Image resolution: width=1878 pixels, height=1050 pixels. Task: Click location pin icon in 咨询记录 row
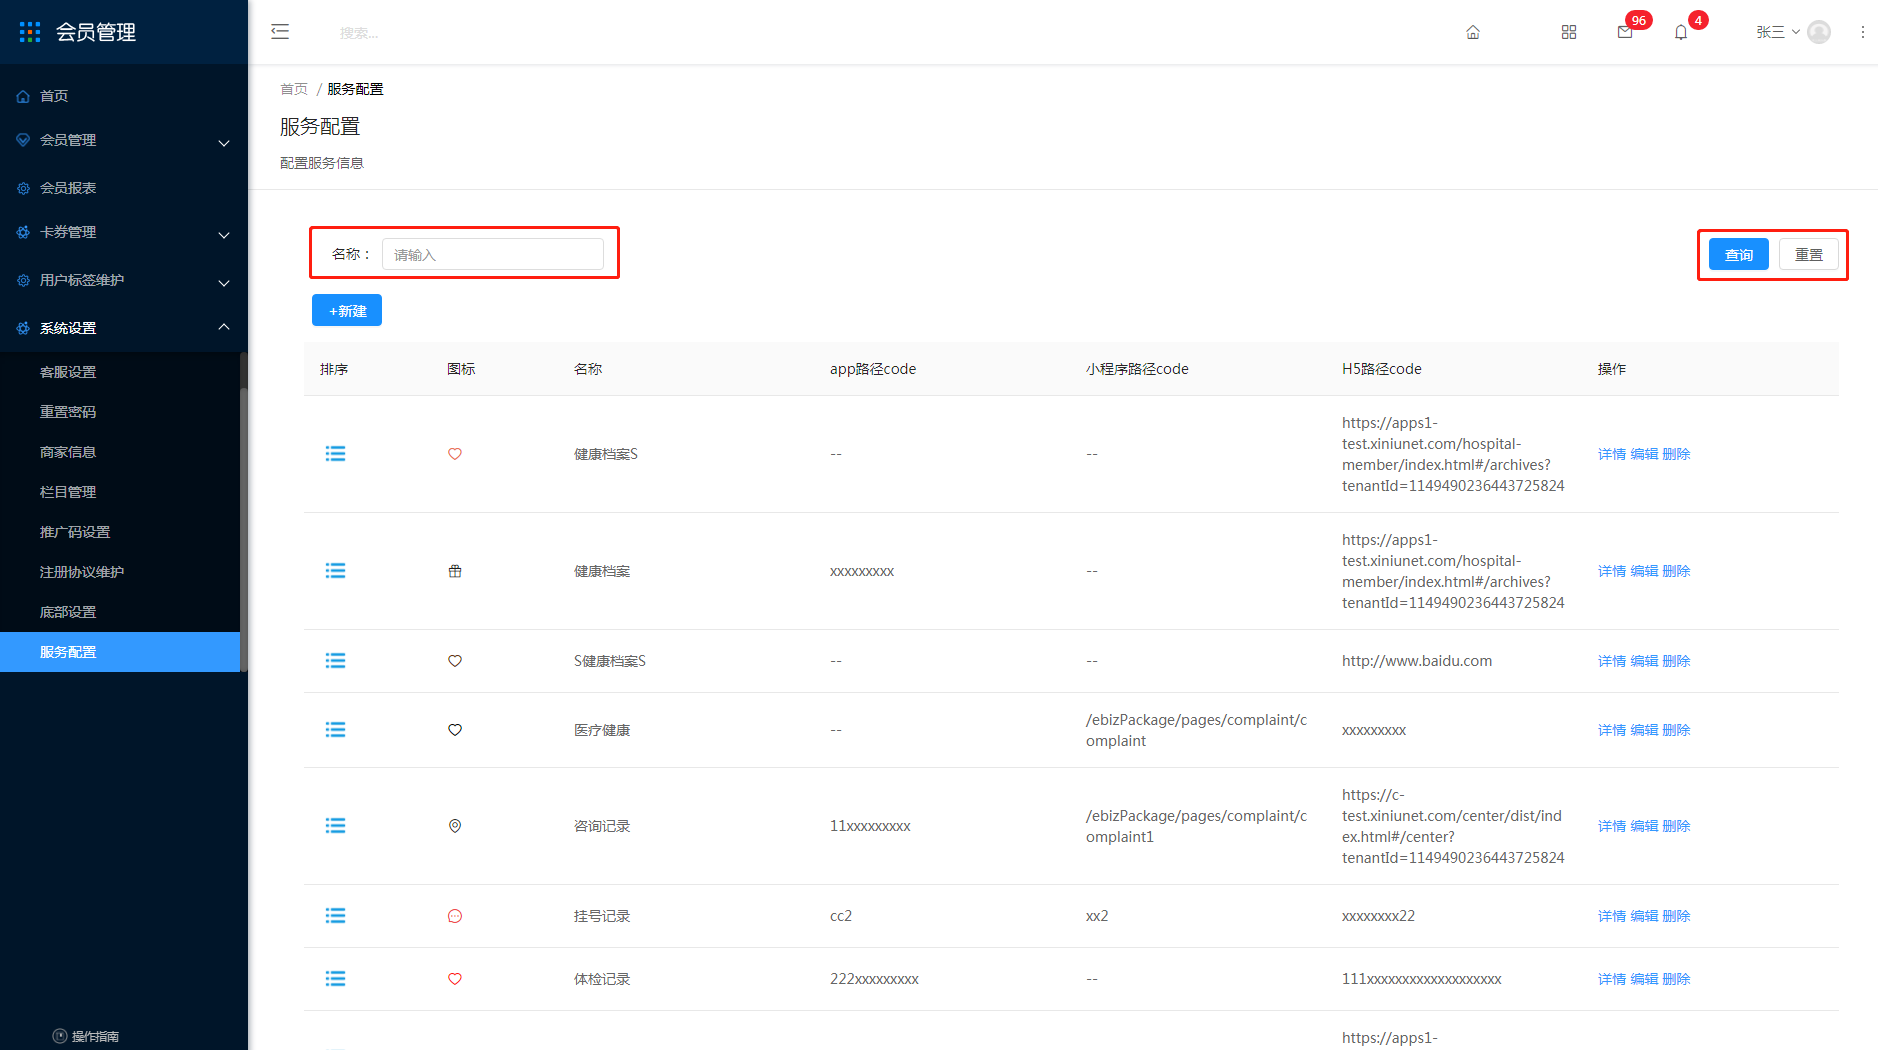[455, 826]
